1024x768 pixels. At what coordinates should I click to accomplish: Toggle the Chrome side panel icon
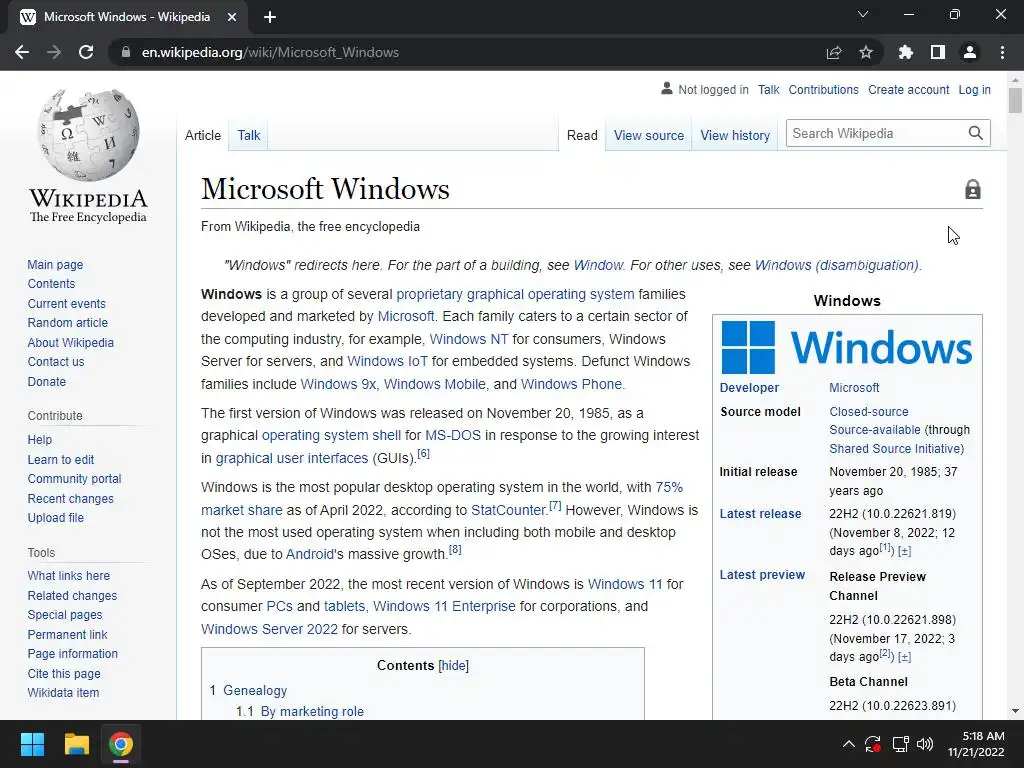click(x=938, y=52)
